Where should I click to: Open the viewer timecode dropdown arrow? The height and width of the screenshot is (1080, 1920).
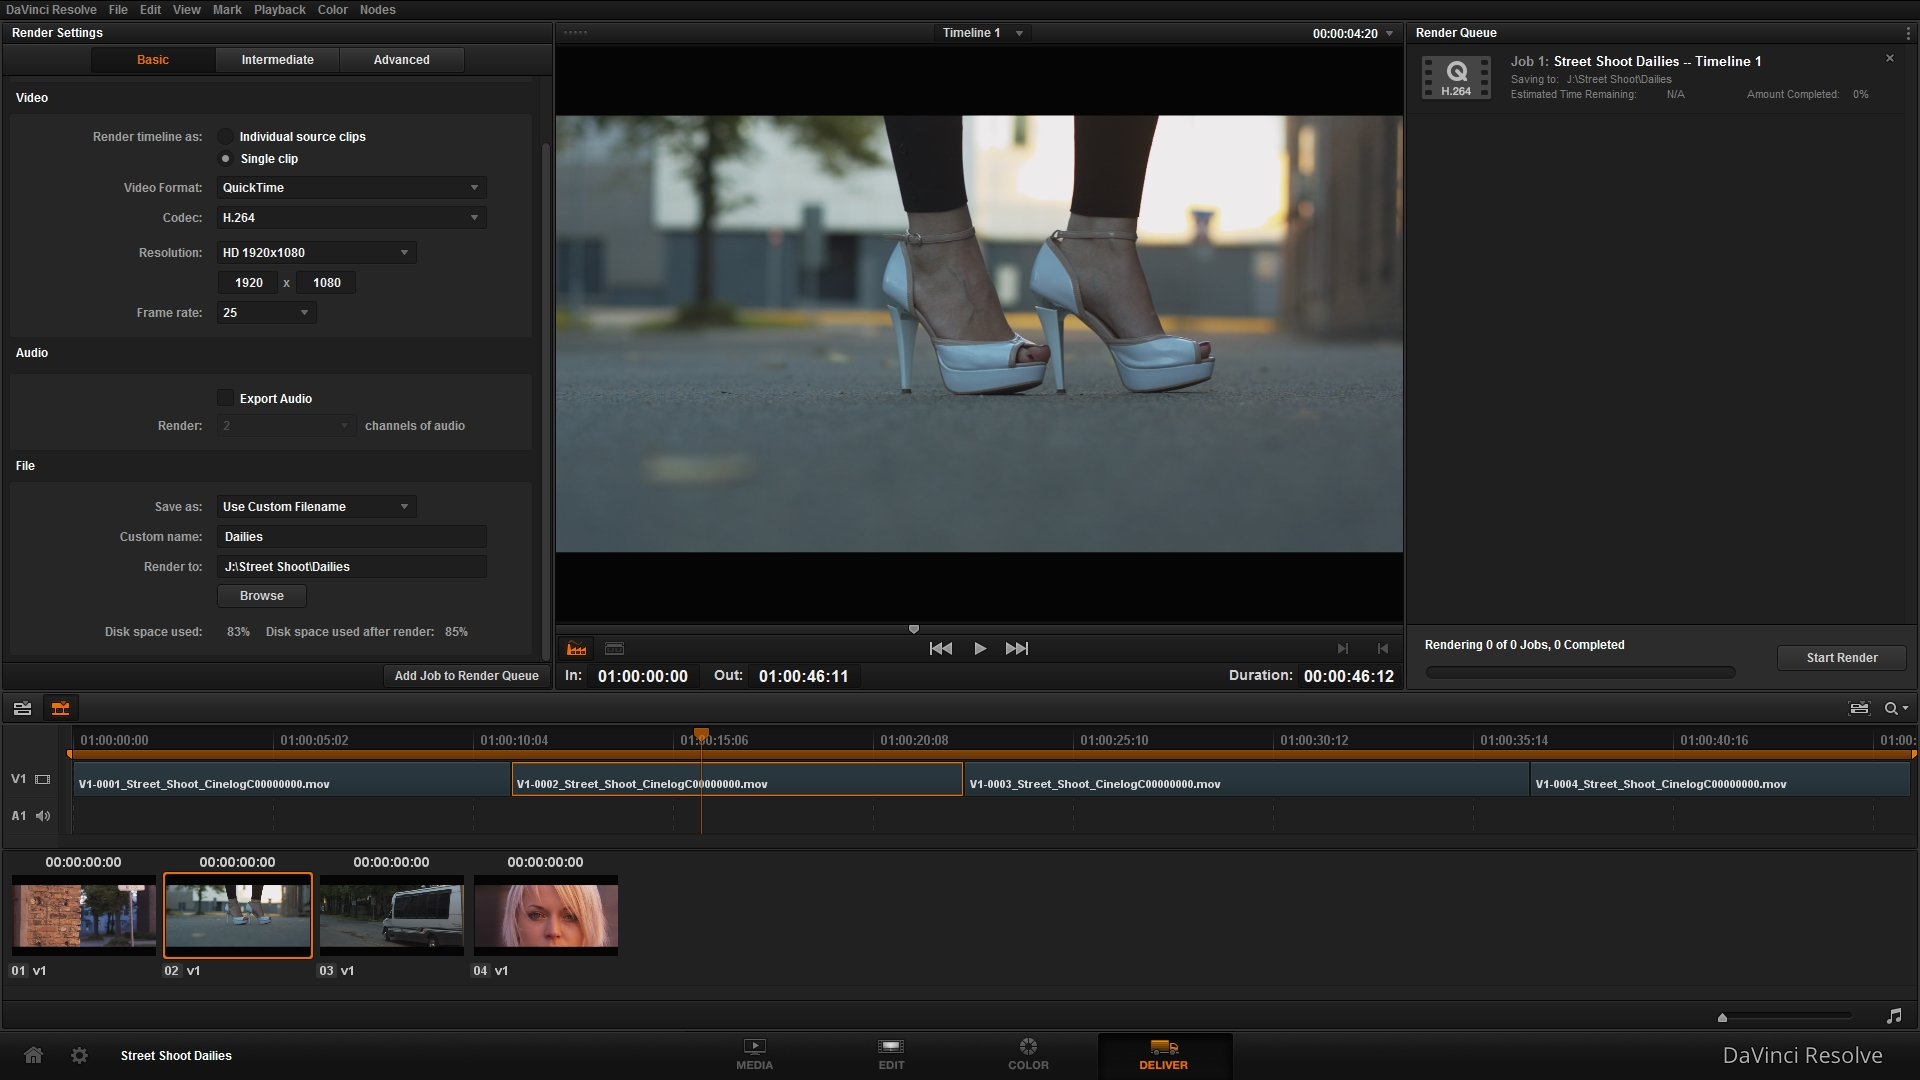click(x=1389, y=34)
